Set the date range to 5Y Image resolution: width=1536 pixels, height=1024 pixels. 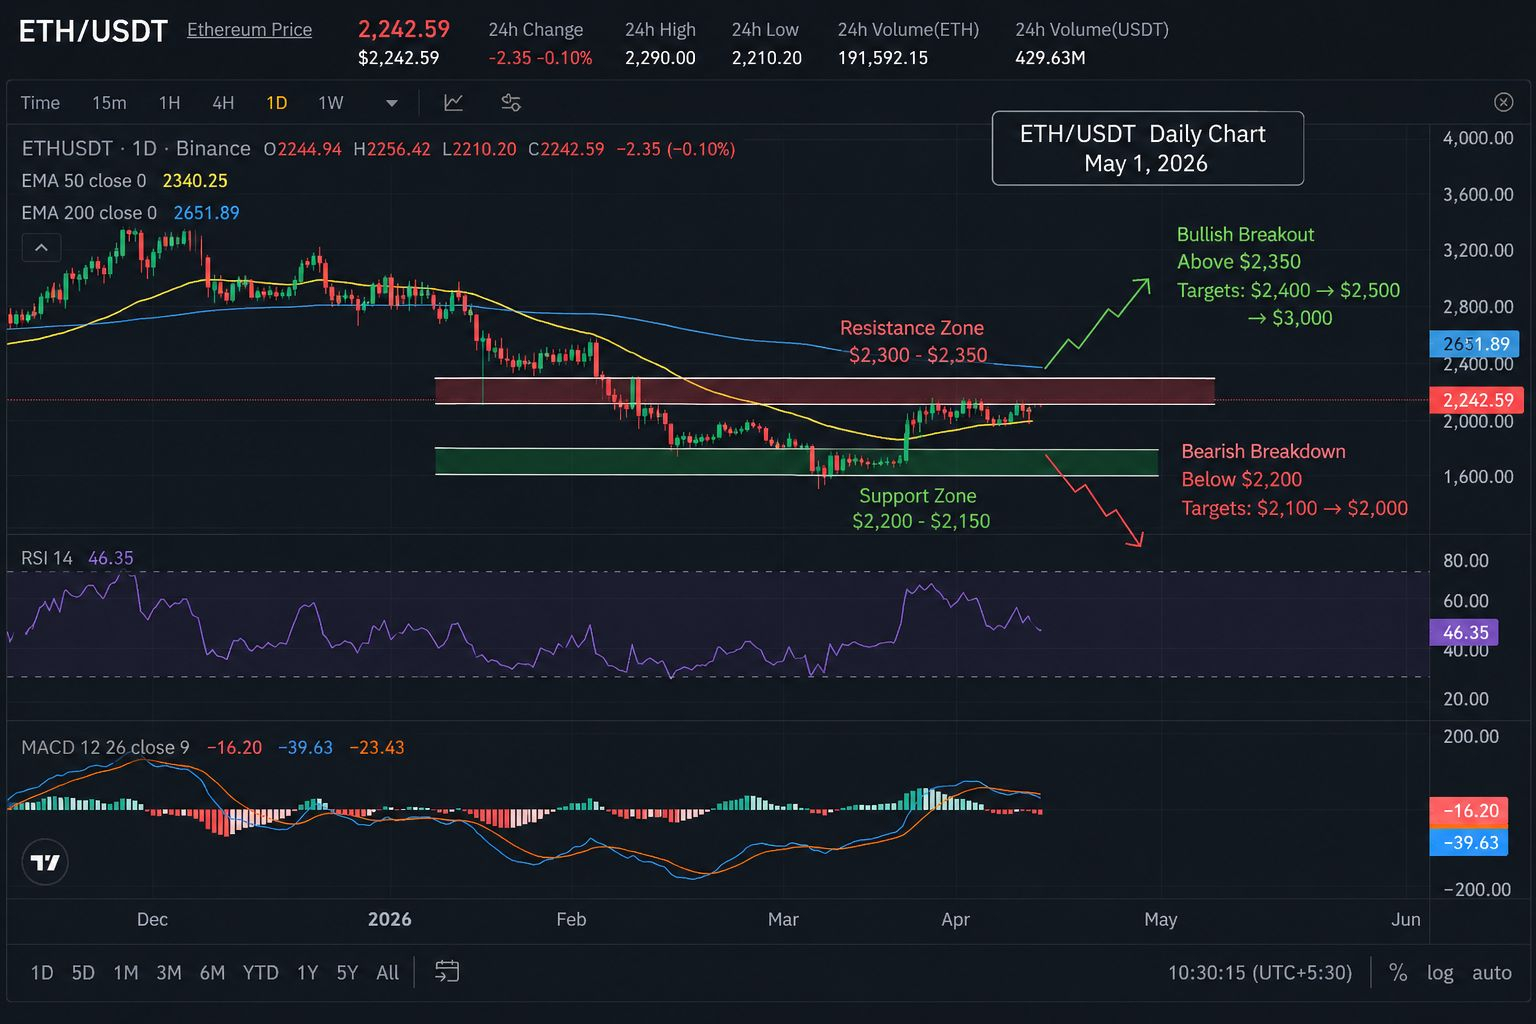point(347,972)
